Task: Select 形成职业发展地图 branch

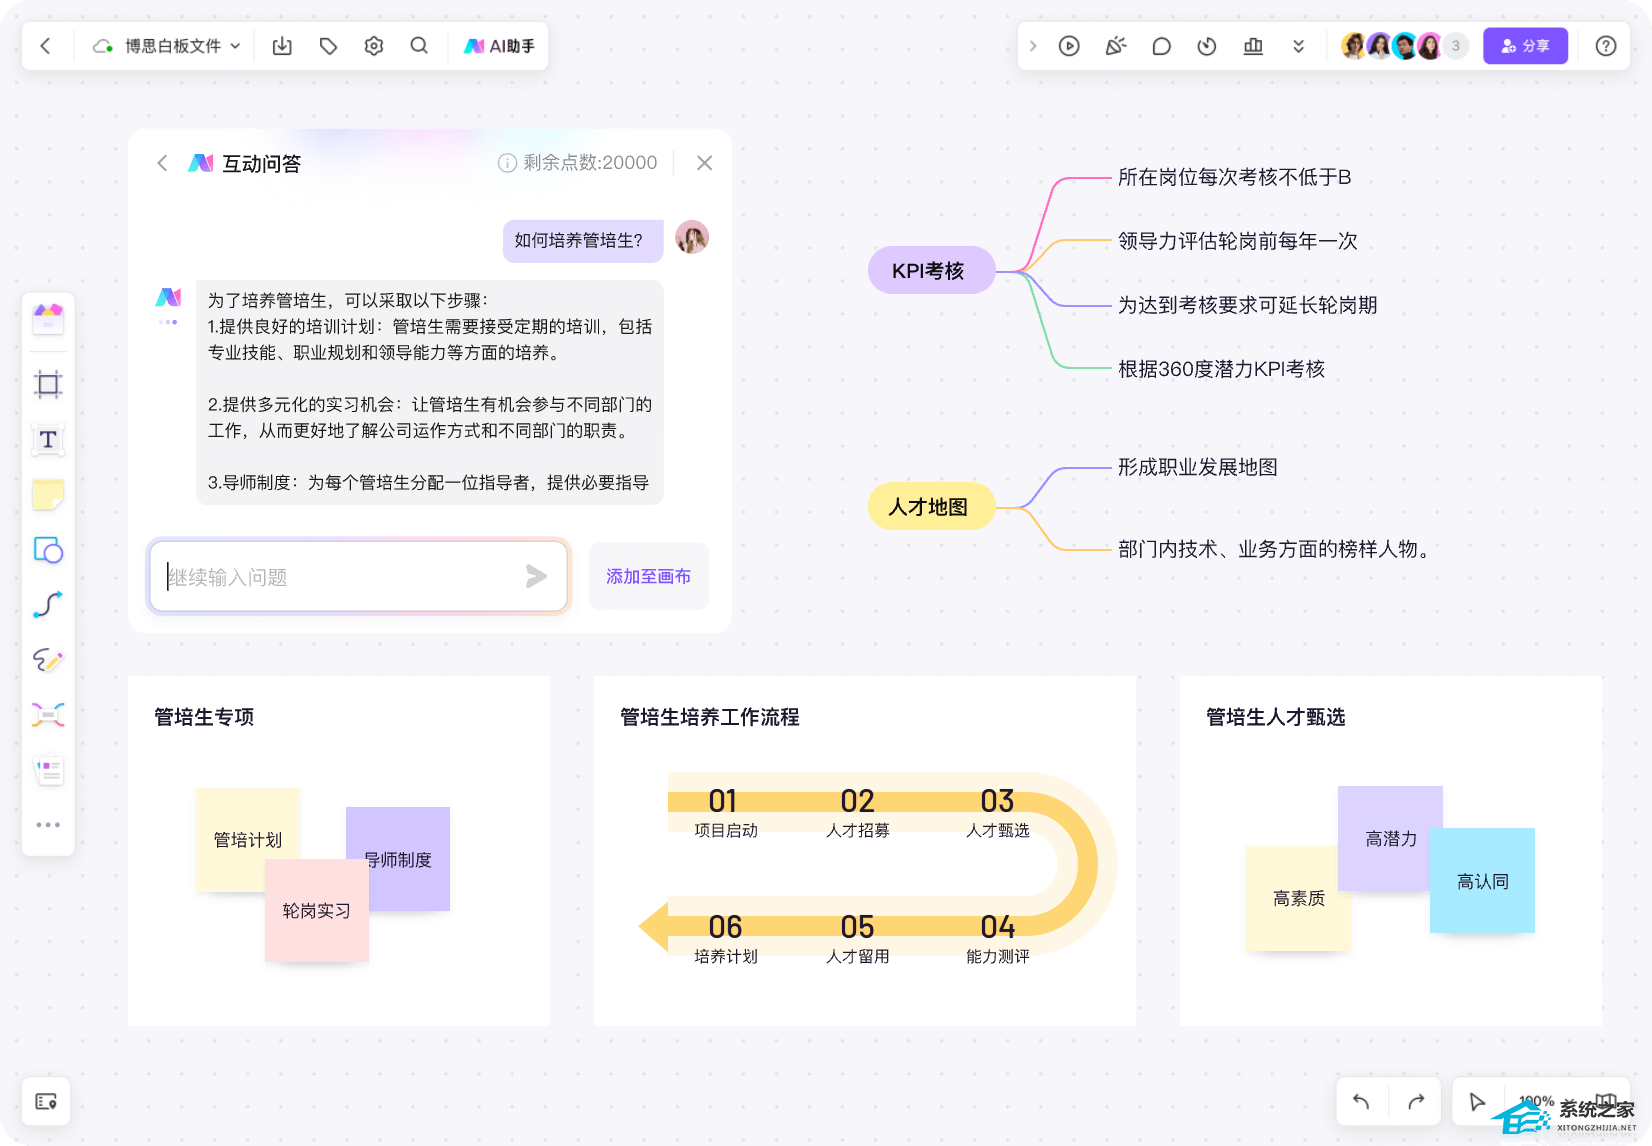Action: tap(1197, 467)
